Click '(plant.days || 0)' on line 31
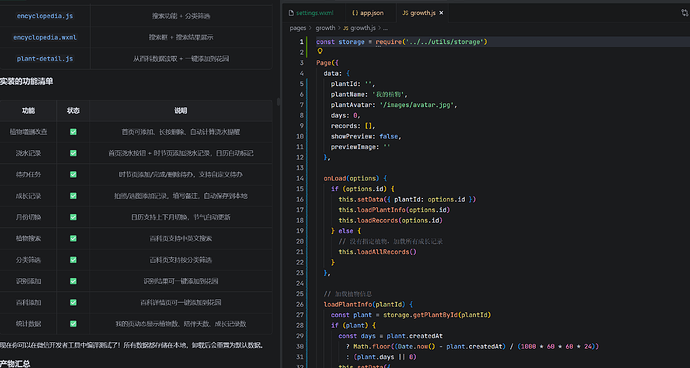This screenshot has width=690, height=368. (x=385, y=357)
